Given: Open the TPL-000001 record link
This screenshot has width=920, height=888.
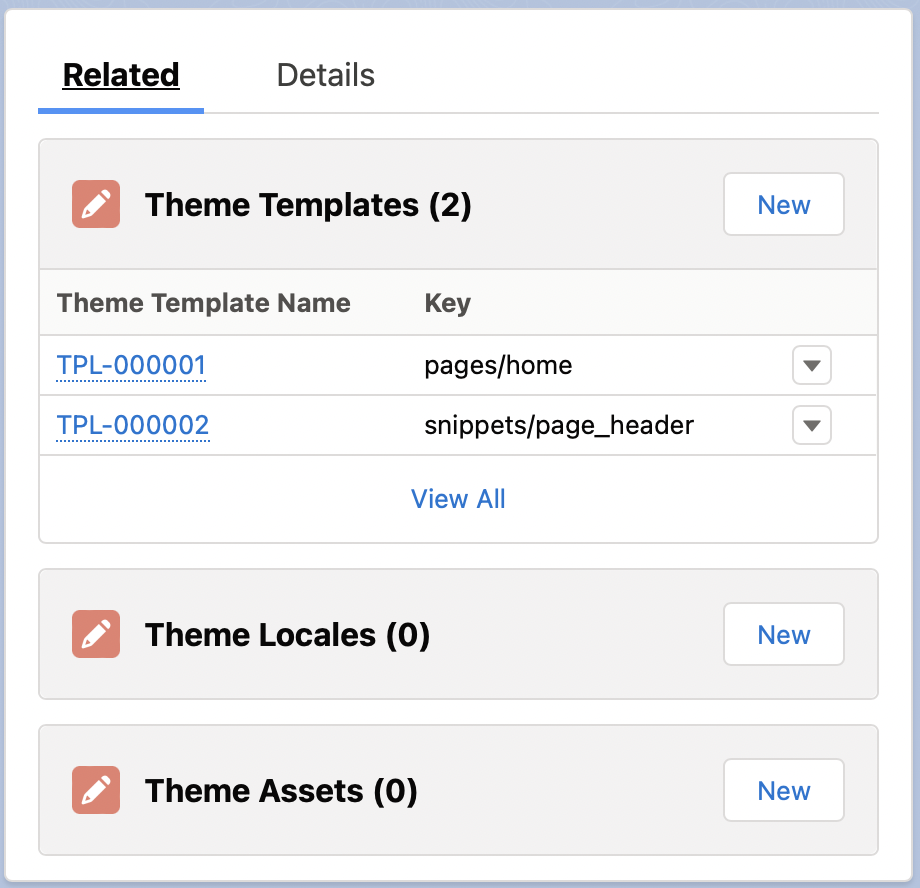Looking at the screenshot, I should 131,365.
